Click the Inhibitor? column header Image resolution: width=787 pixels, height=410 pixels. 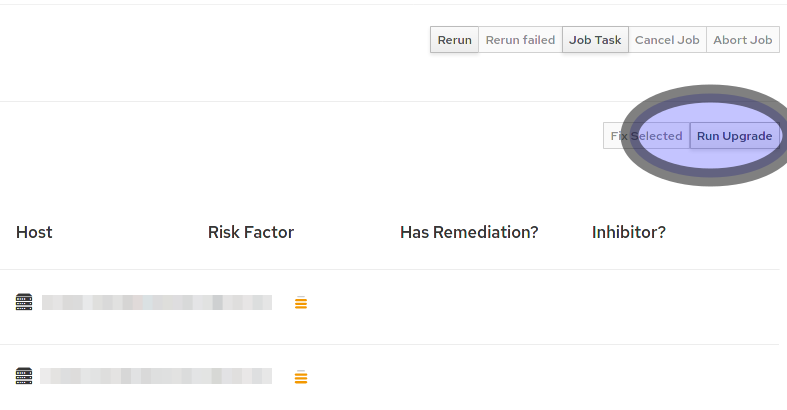[629, 232]
